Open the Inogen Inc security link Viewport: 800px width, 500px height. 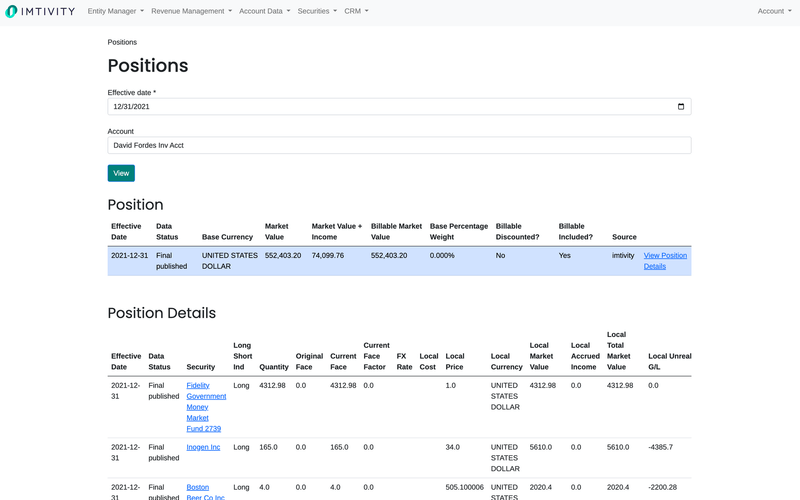(203, 447)
